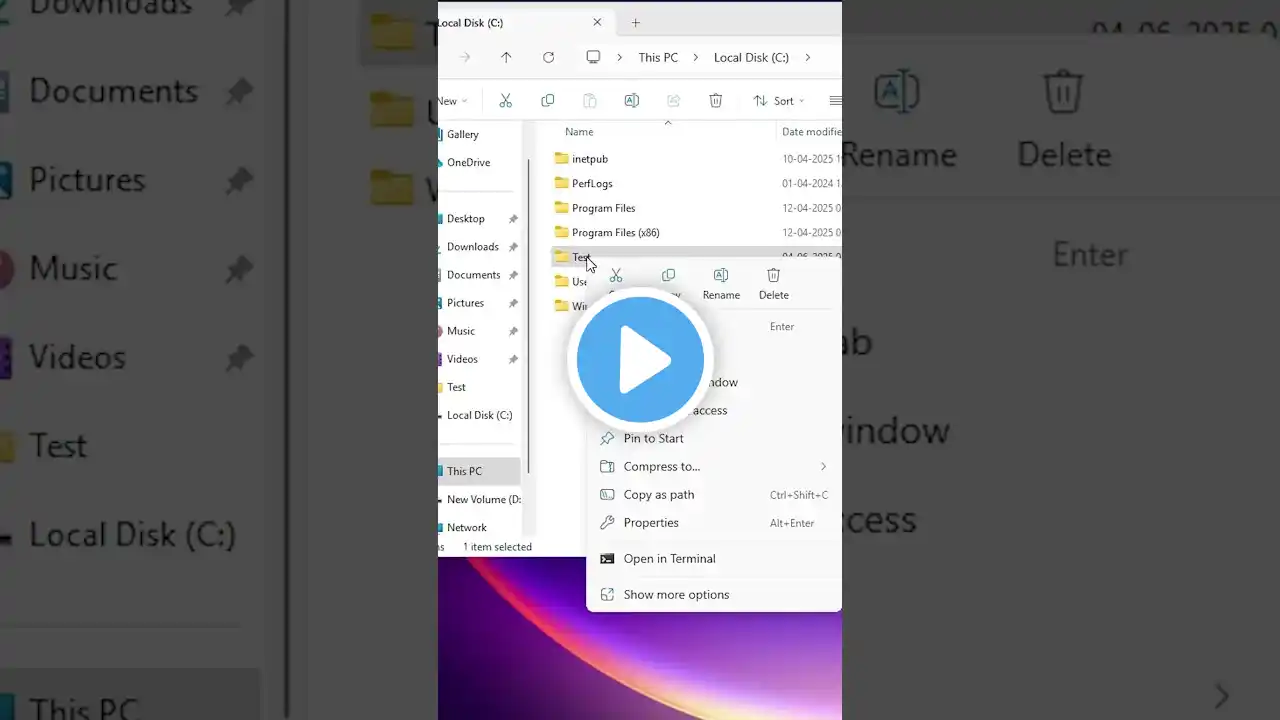Screen dimensions: 1280x720
Task: Click the pin icon beside Desktop
Action: (513, 219)
